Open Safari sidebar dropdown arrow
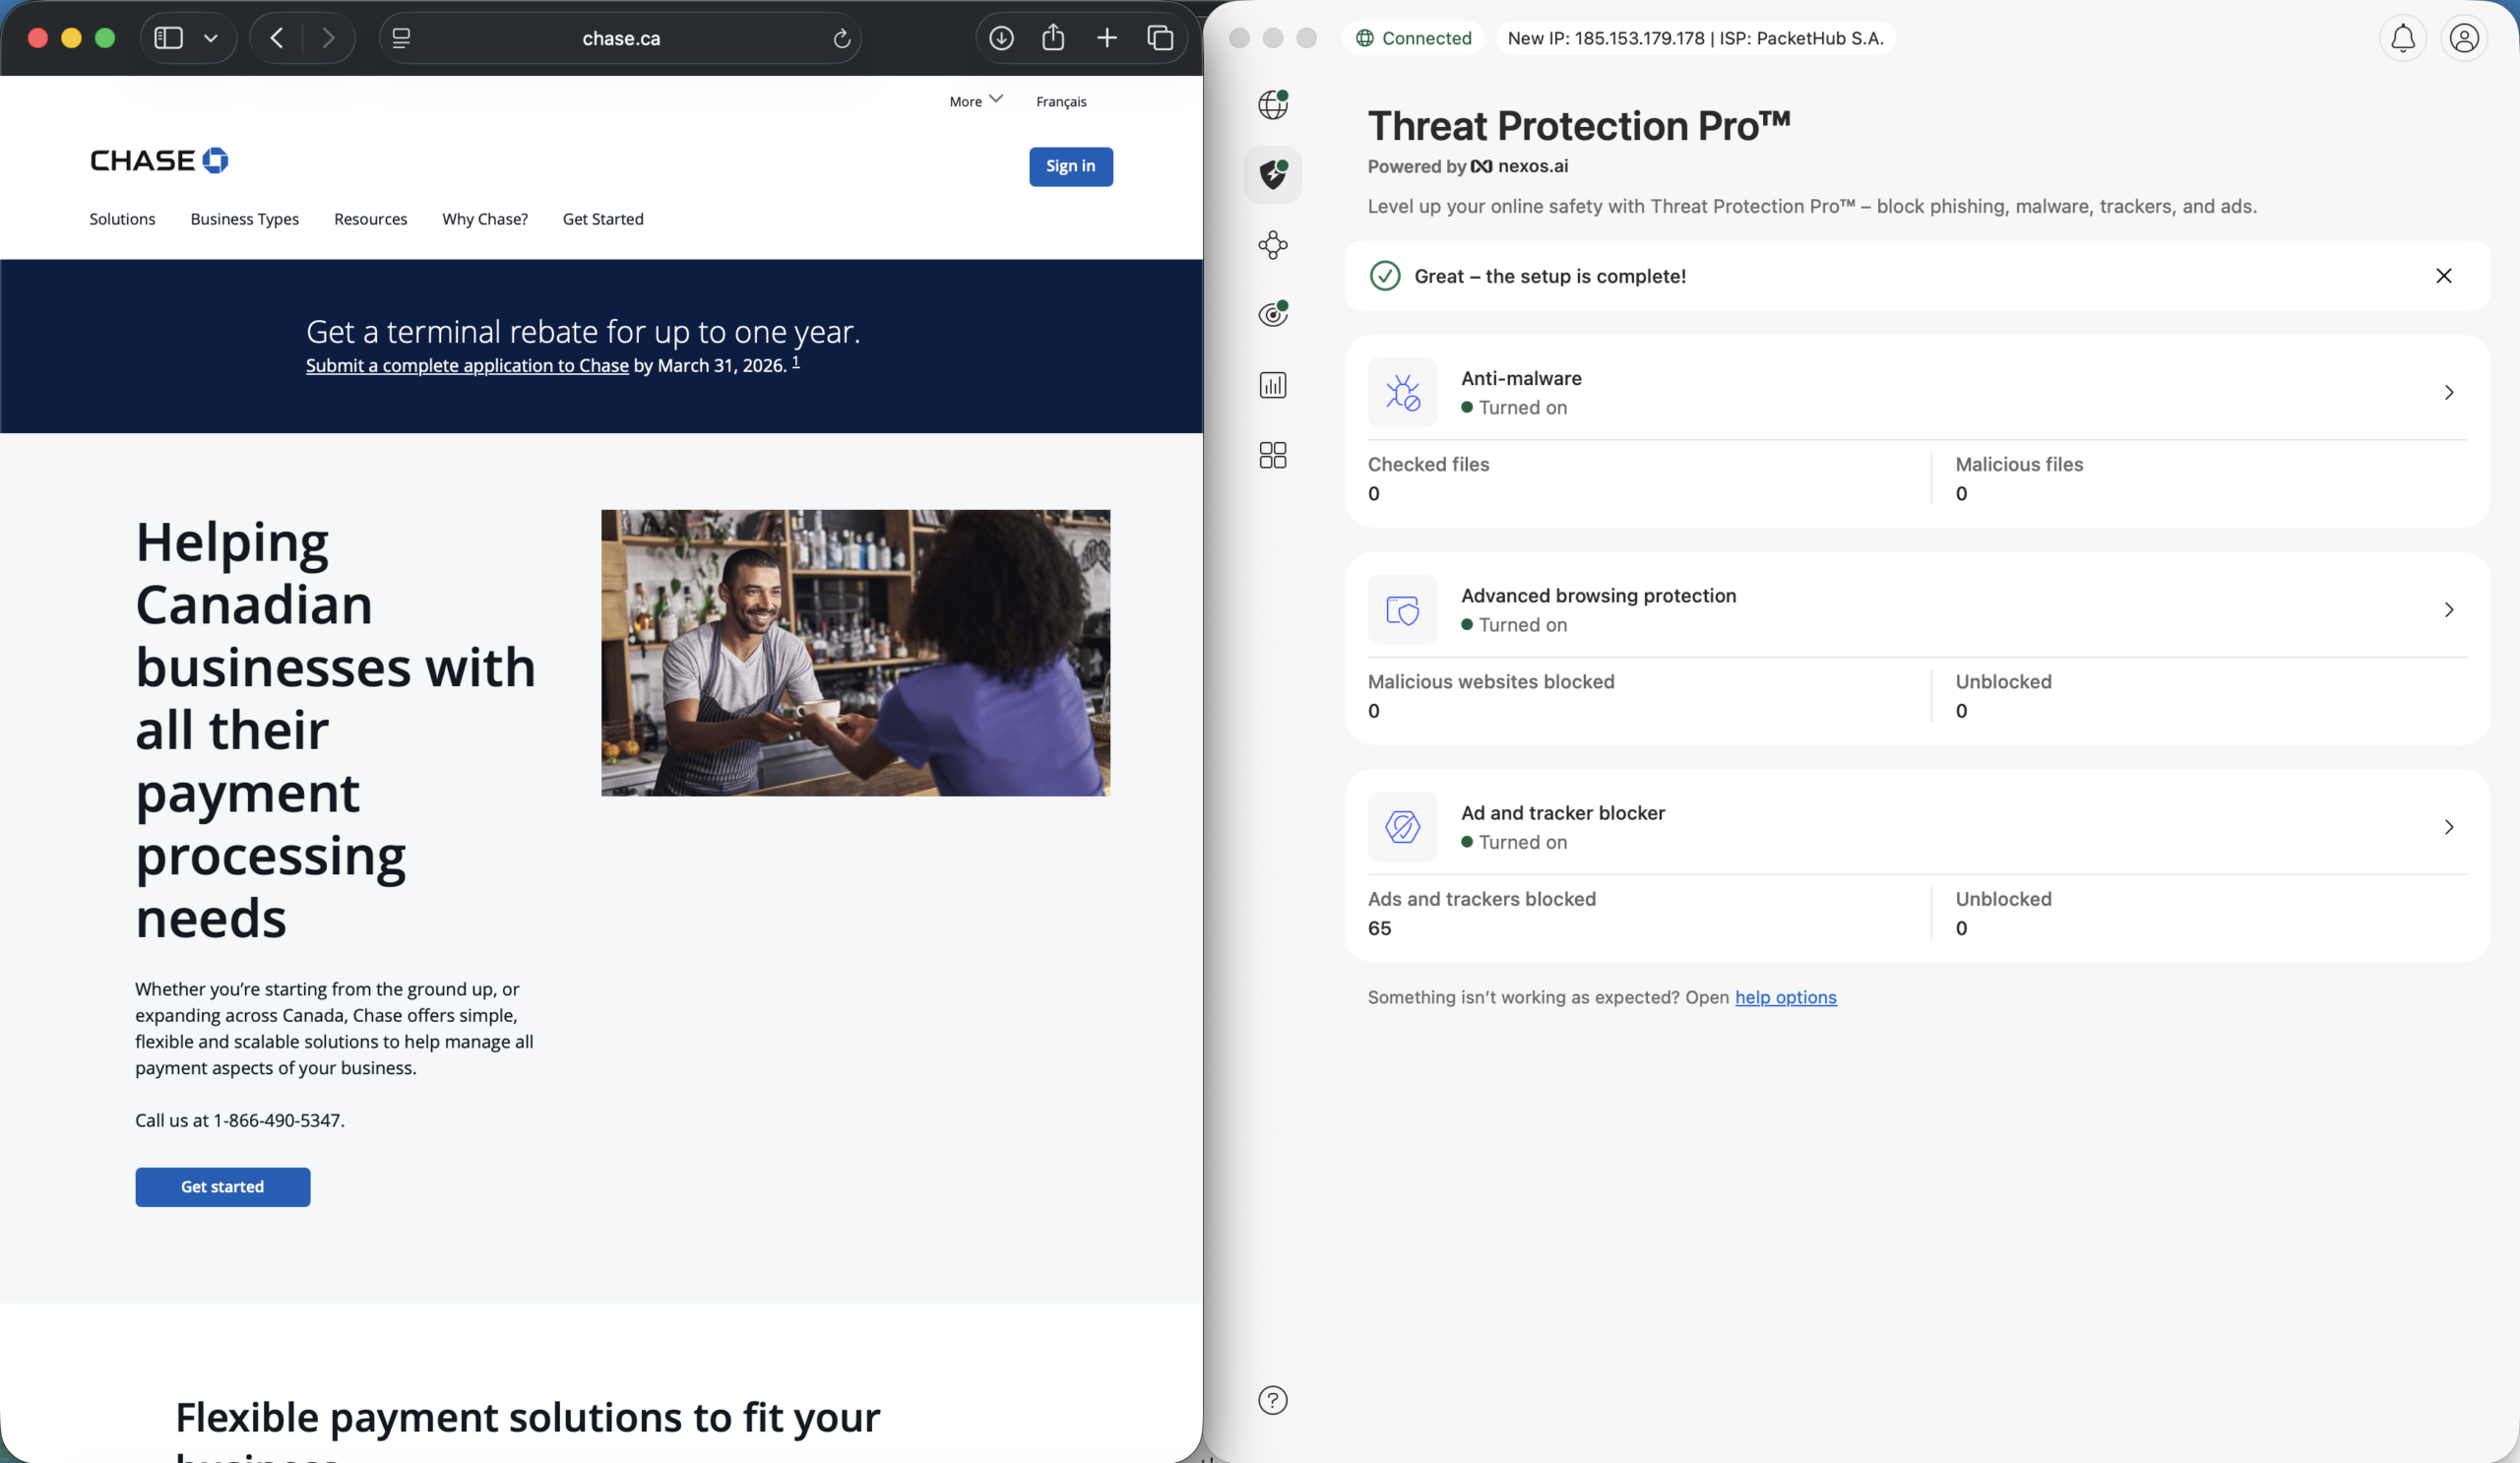 [210, 38]
